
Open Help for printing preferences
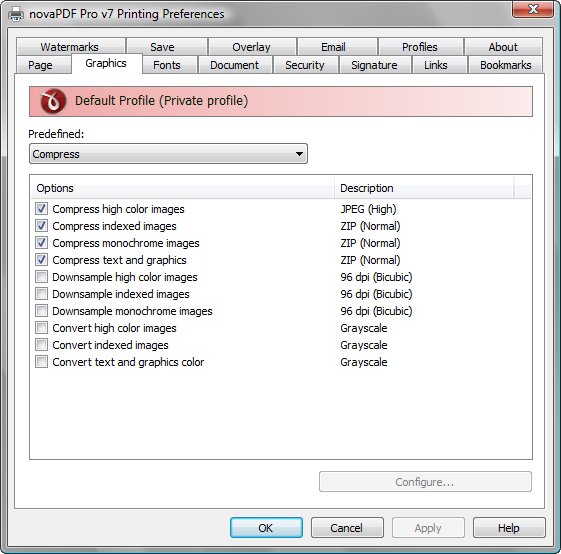pos(509,528)
